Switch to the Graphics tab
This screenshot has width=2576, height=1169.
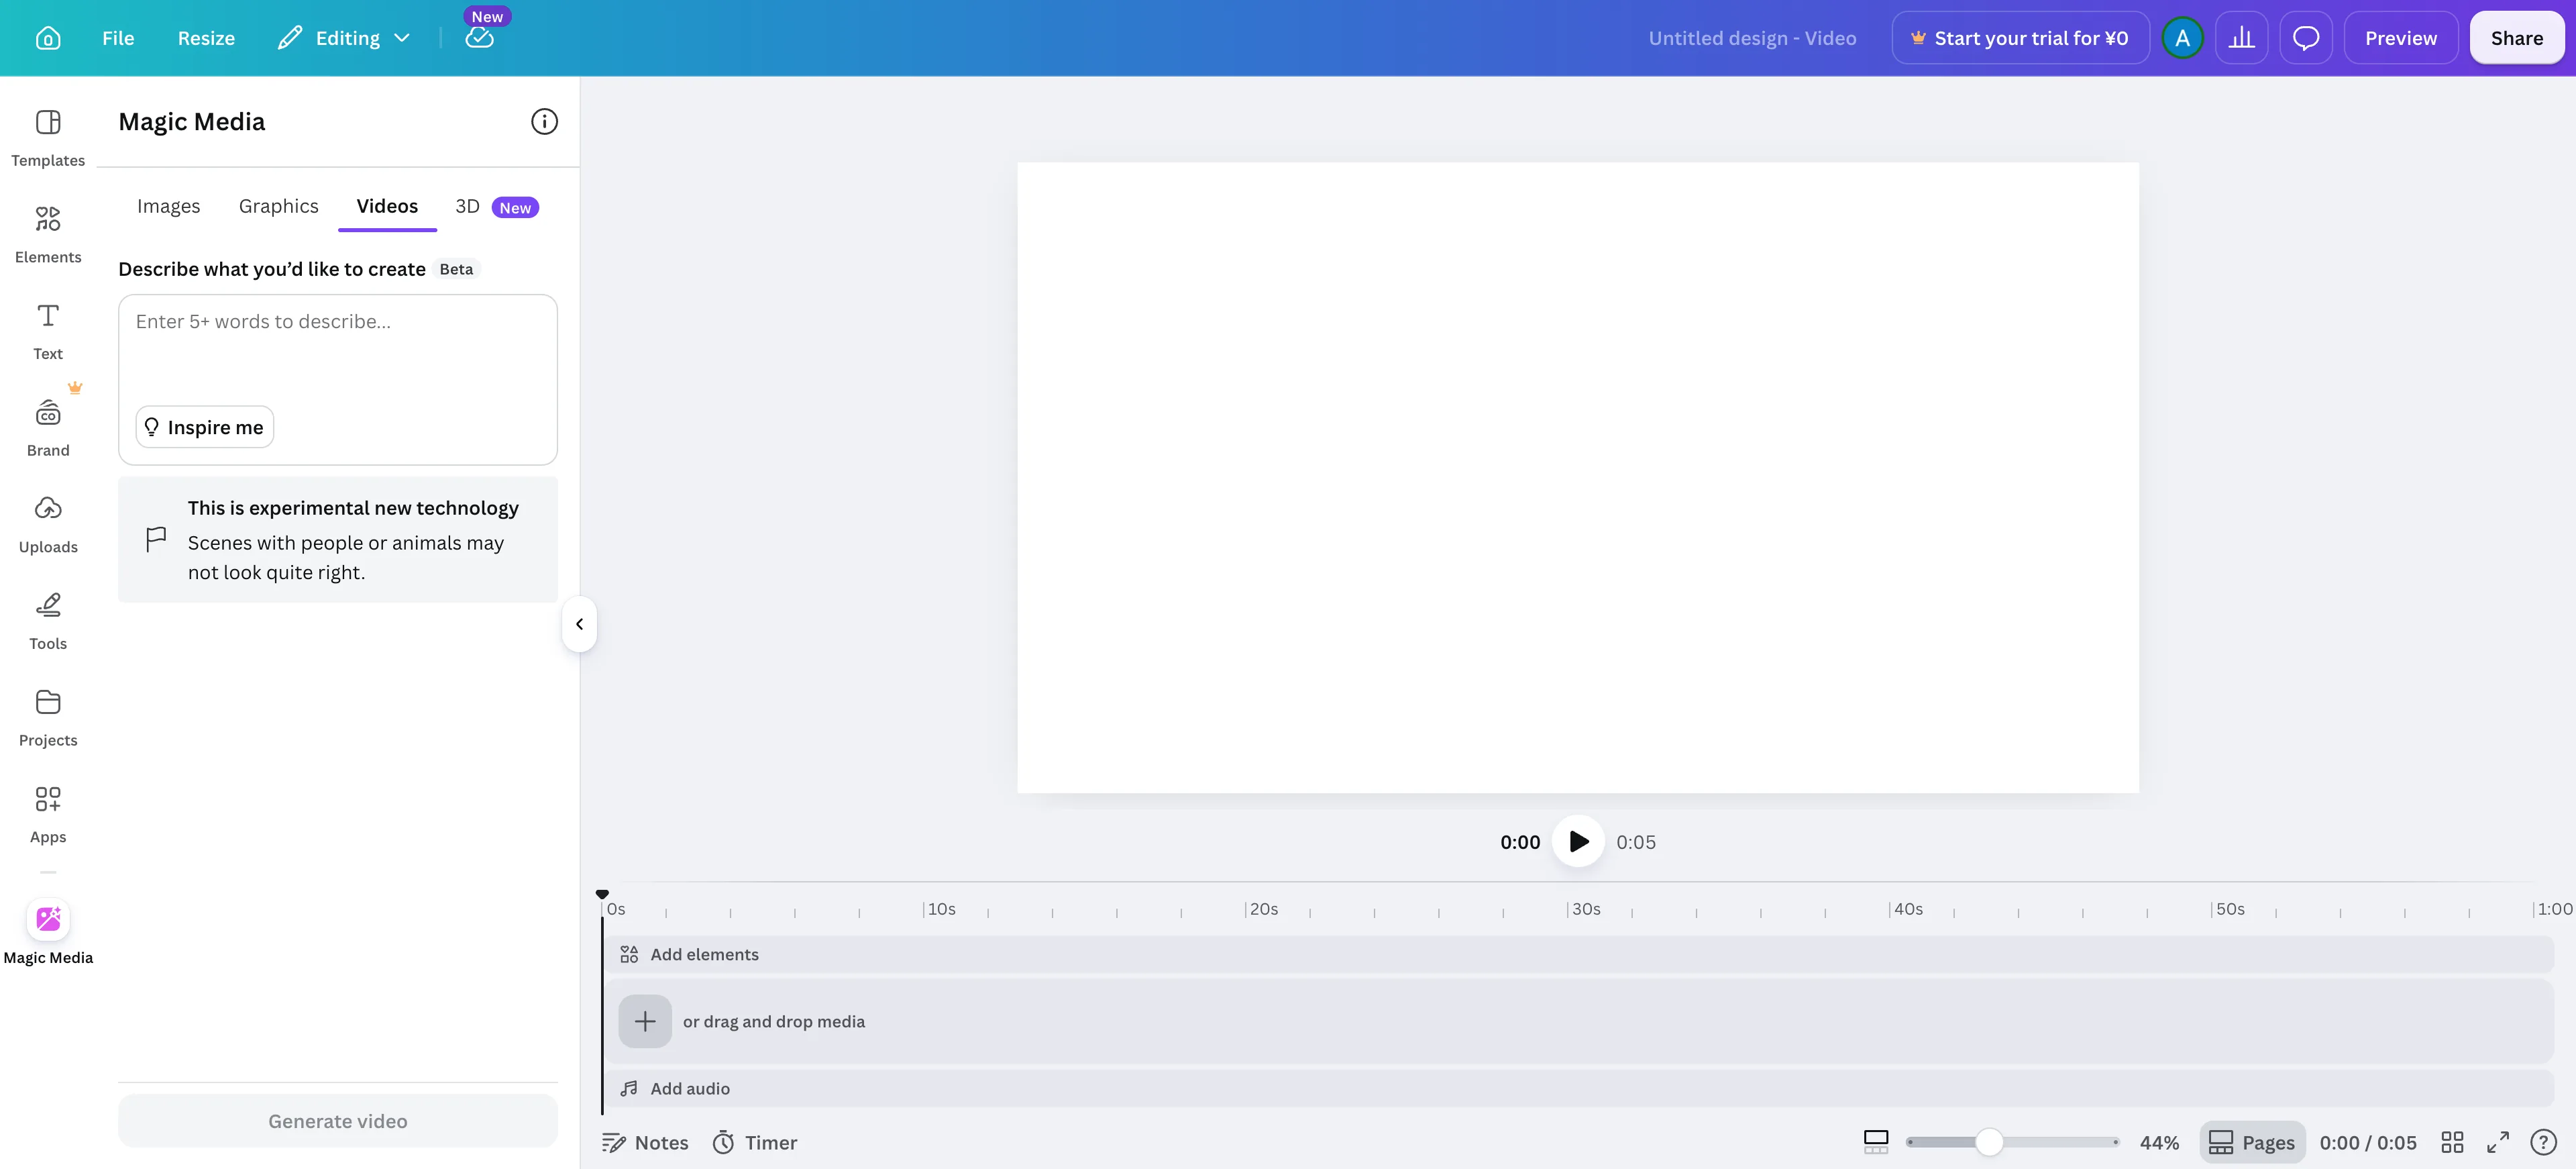(279, 206)
